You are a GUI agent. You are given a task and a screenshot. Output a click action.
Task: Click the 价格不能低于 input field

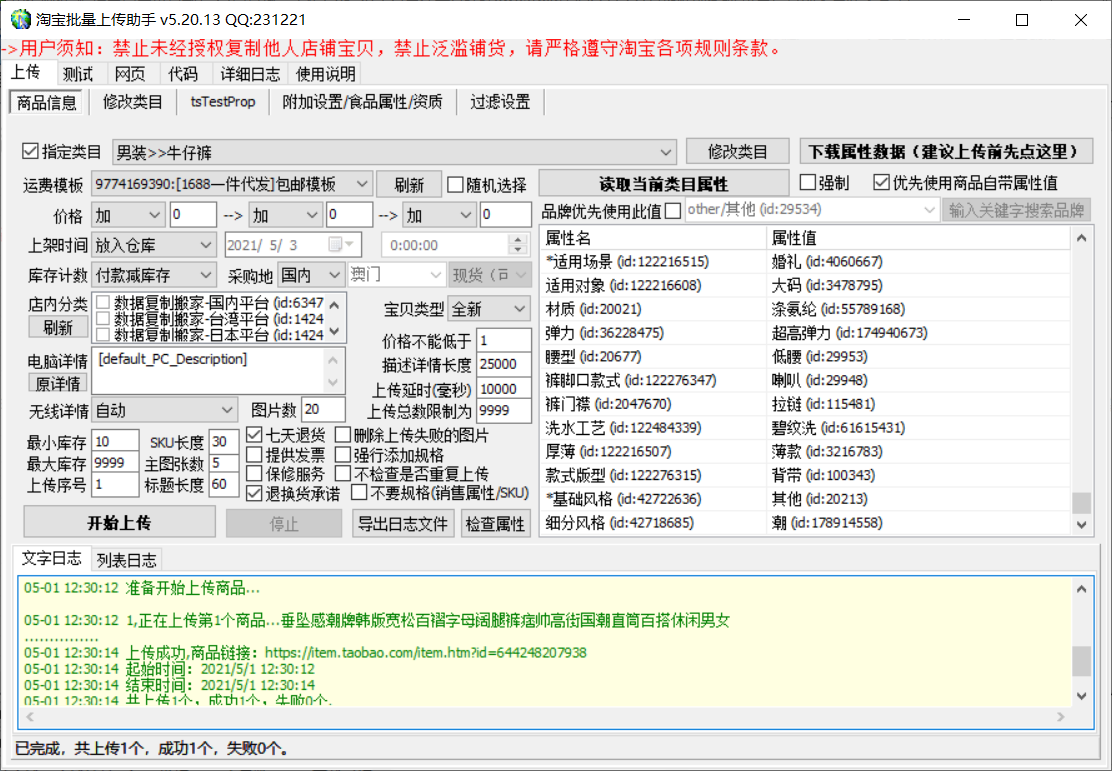pyautogui.click(x=504, y=340)
